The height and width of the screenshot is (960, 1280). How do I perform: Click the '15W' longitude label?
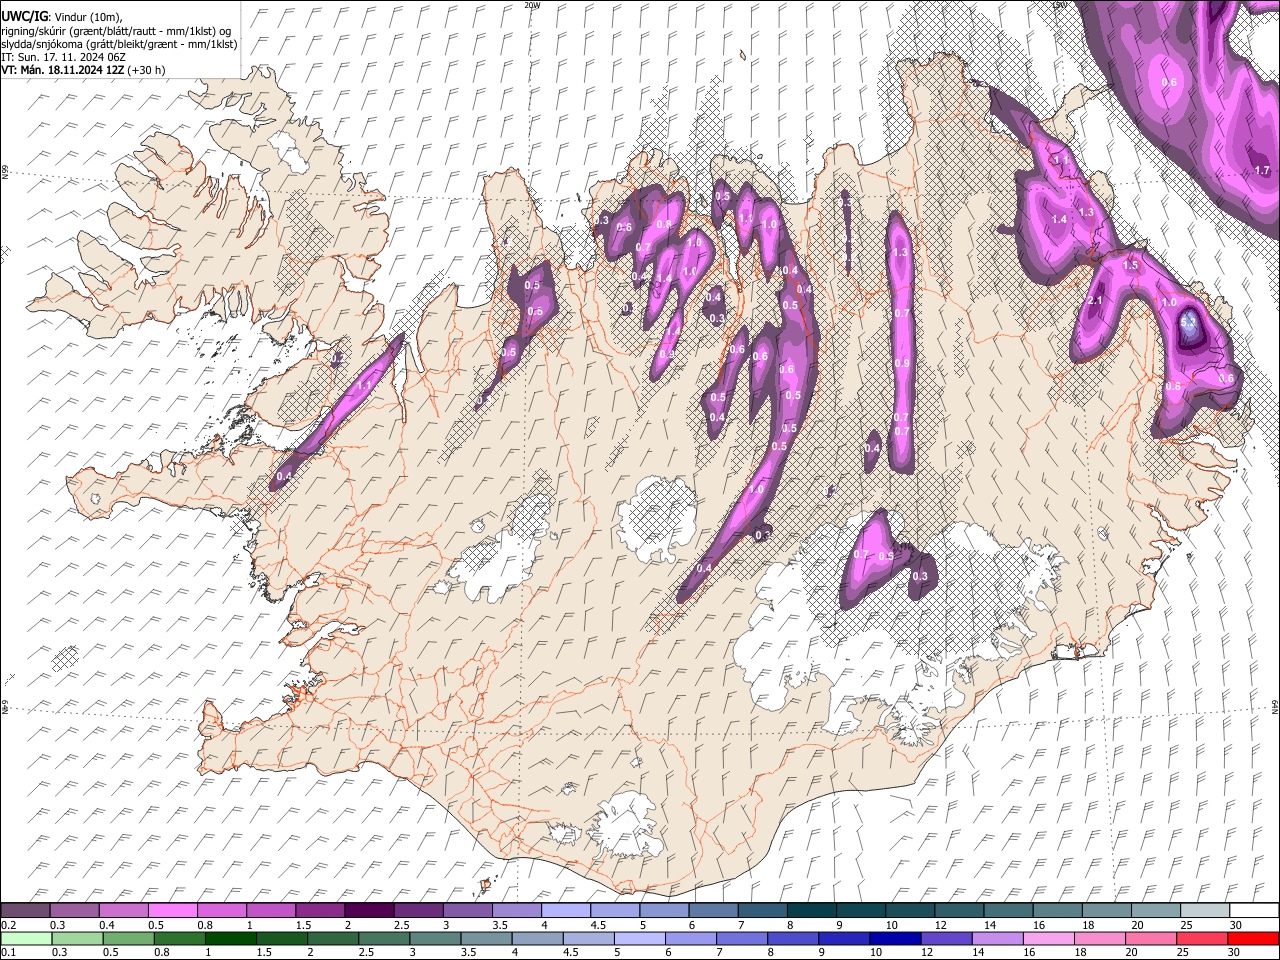point(1060,5)
